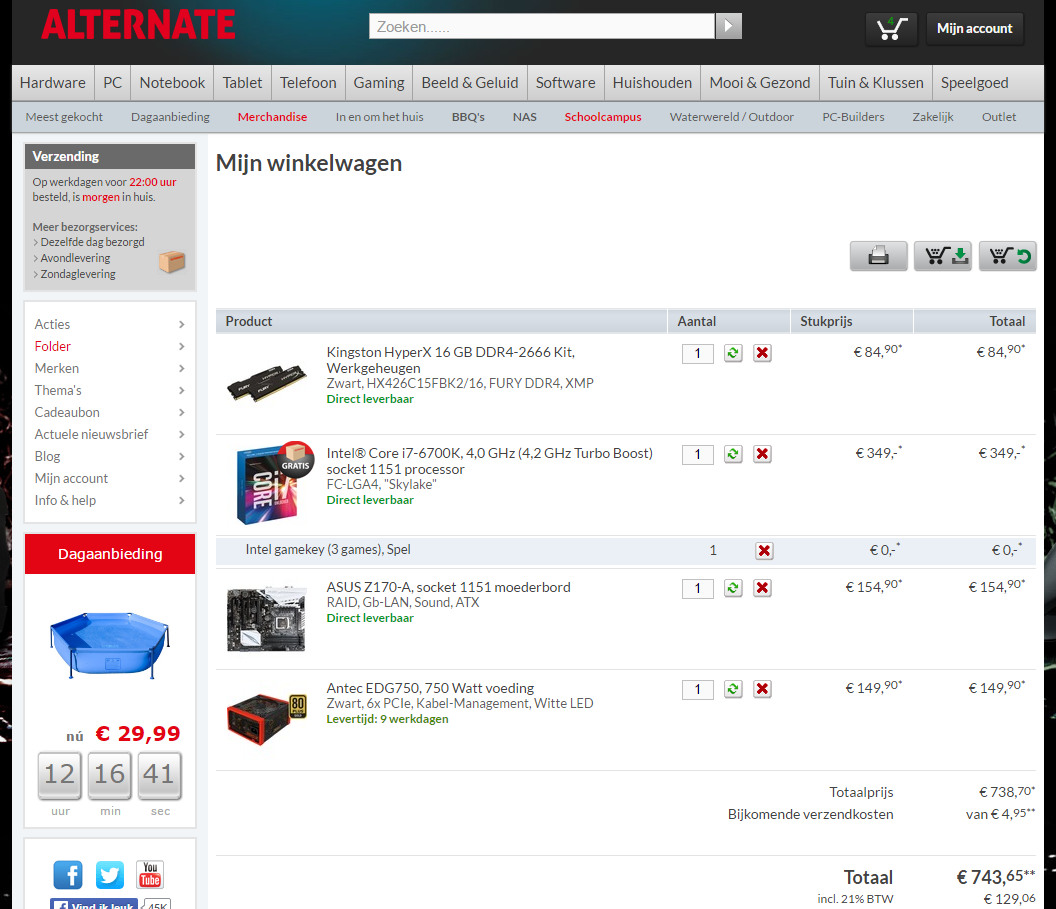1056x909 pixels.
Task: Restore cart using the cart reload icon
Action: click(x=1008, y=256)
